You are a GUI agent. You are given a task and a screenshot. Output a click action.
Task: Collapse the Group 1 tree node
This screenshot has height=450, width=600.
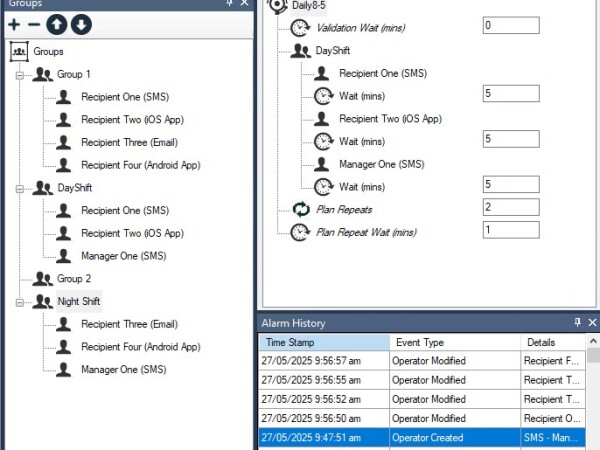click(x=20, y=75)
